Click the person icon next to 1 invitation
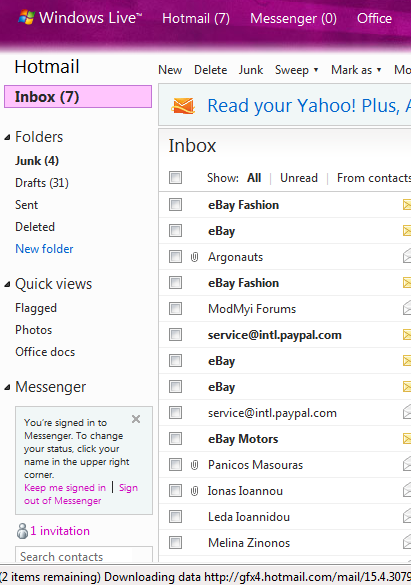This screenshot has width=414, height=585. 22,531
